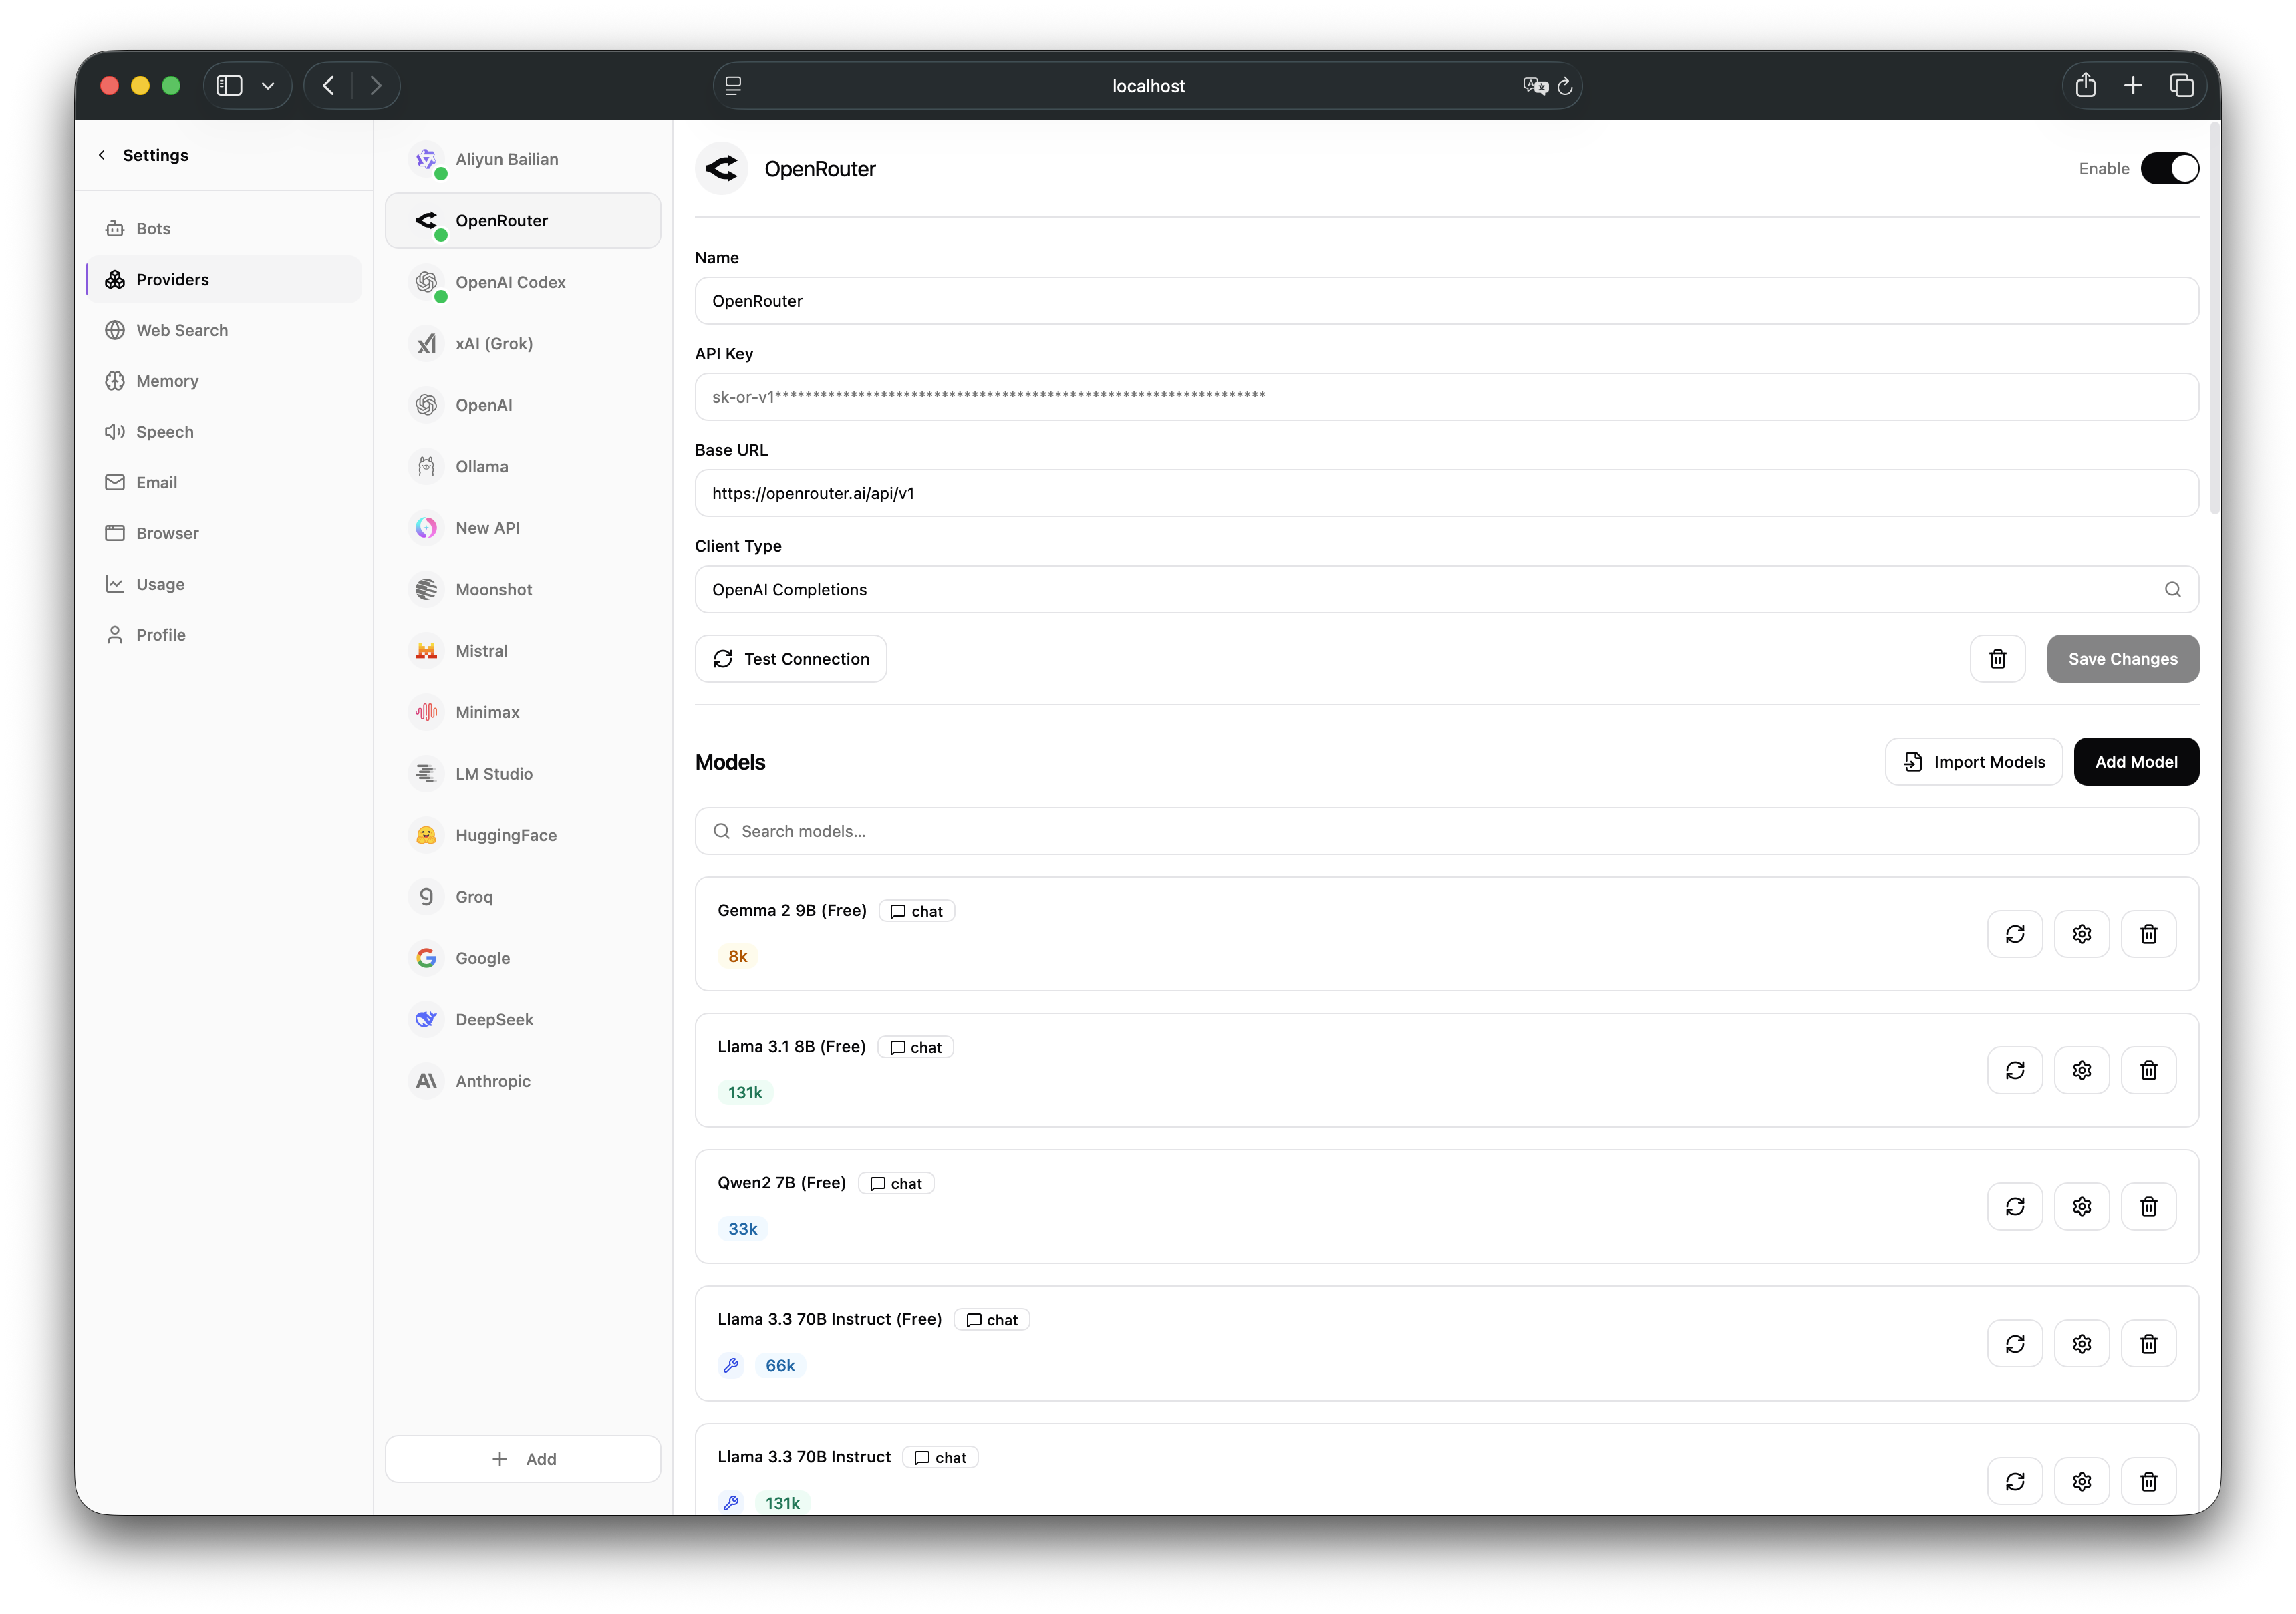Click the Safari share icon
Viewport: 2296px width, 1614px height.
click(2085, 86)
